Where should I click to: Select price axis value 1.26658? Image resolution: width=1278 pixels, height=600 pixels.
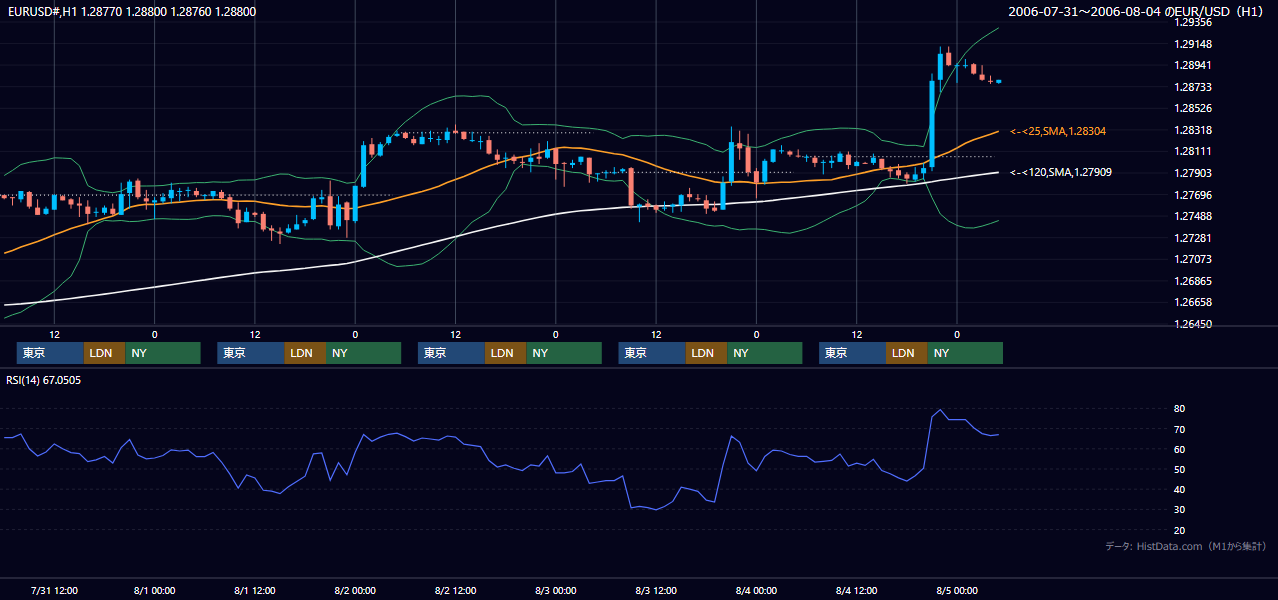click(1194, 302)
